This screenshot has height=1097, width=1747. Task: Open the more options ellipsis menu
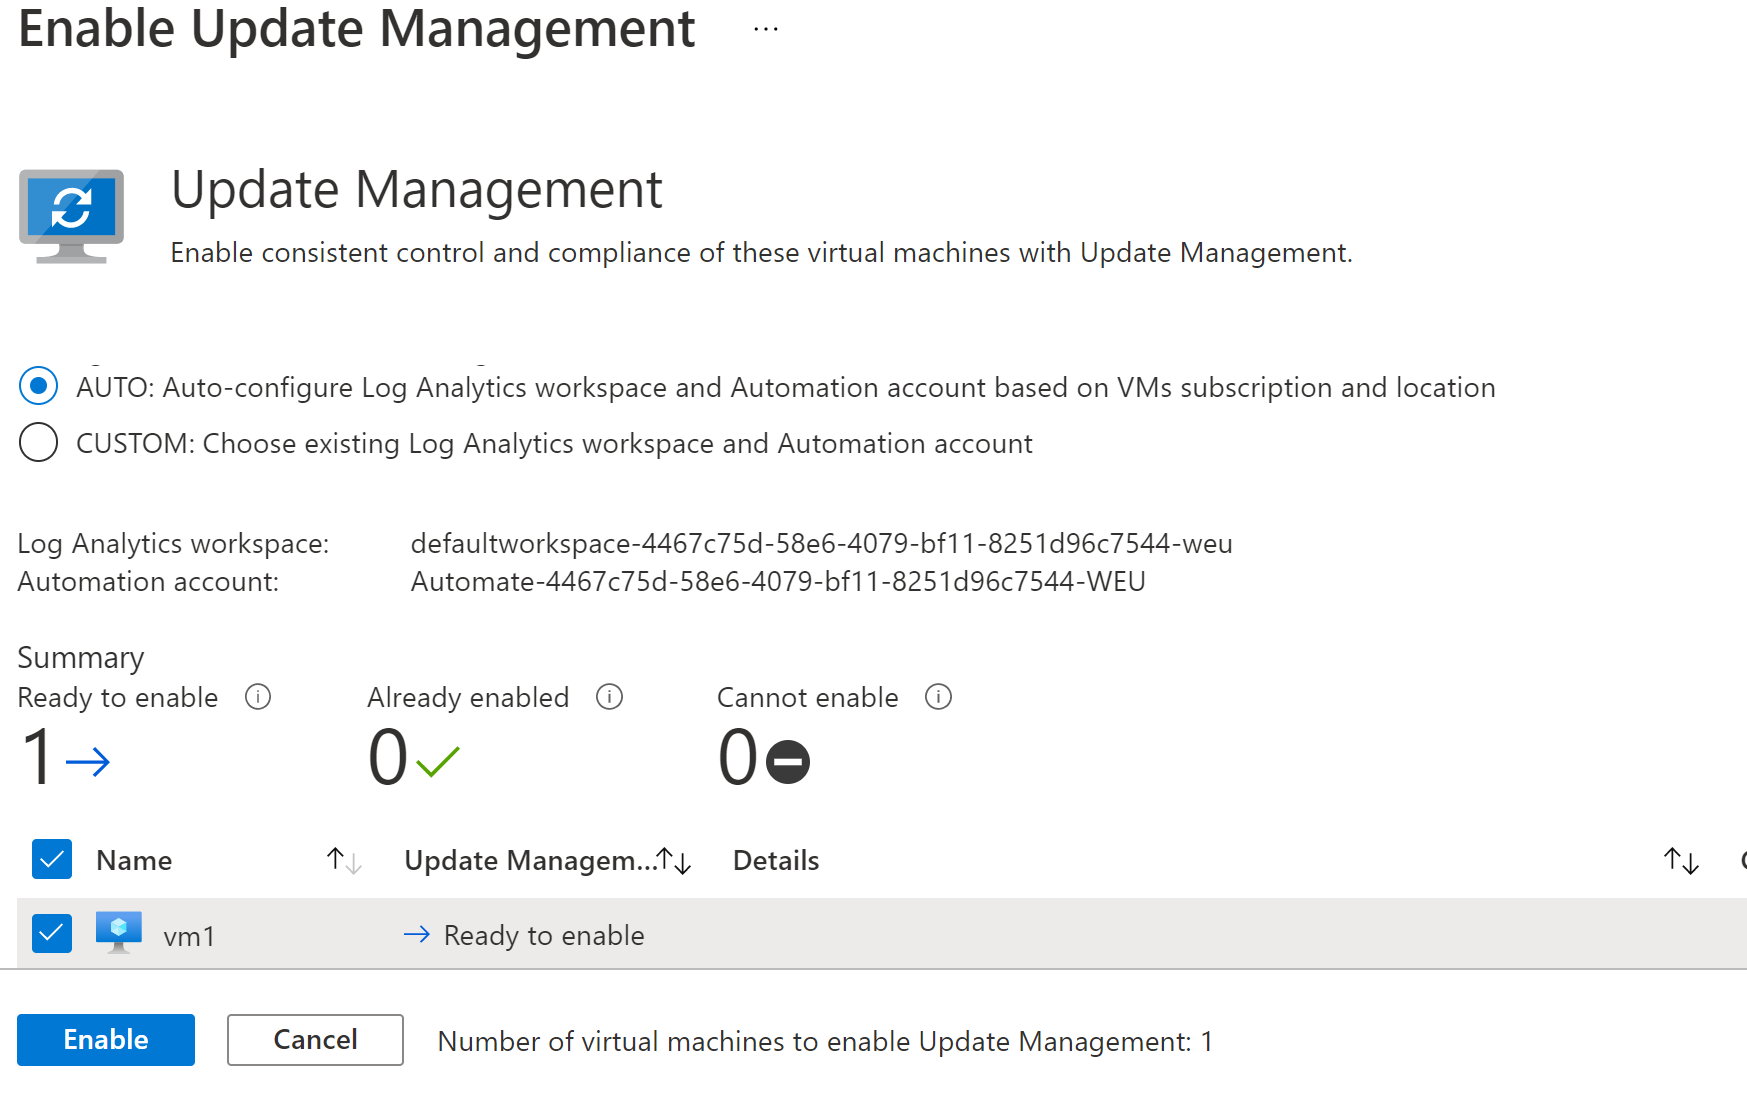coord(766,30)
